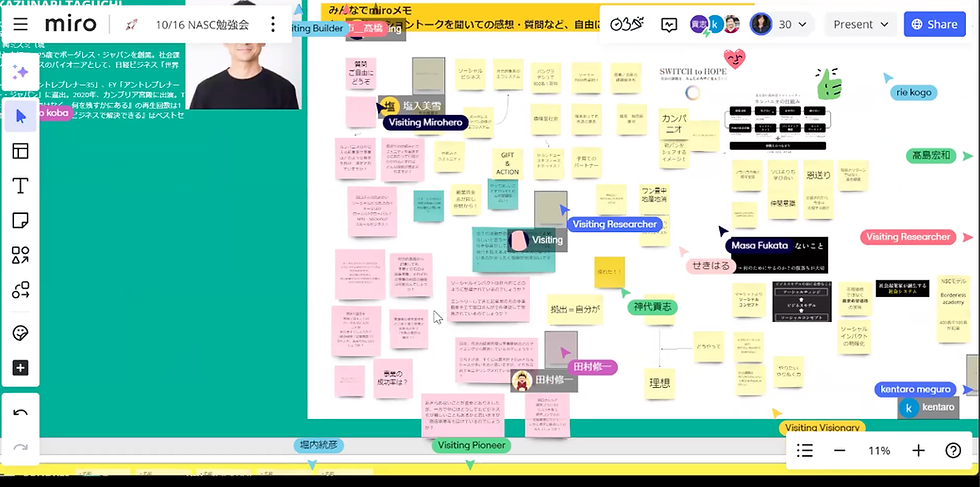This screenshot has width=980, height=487.
Task: Select the Text tool
Action: [21, 186]
